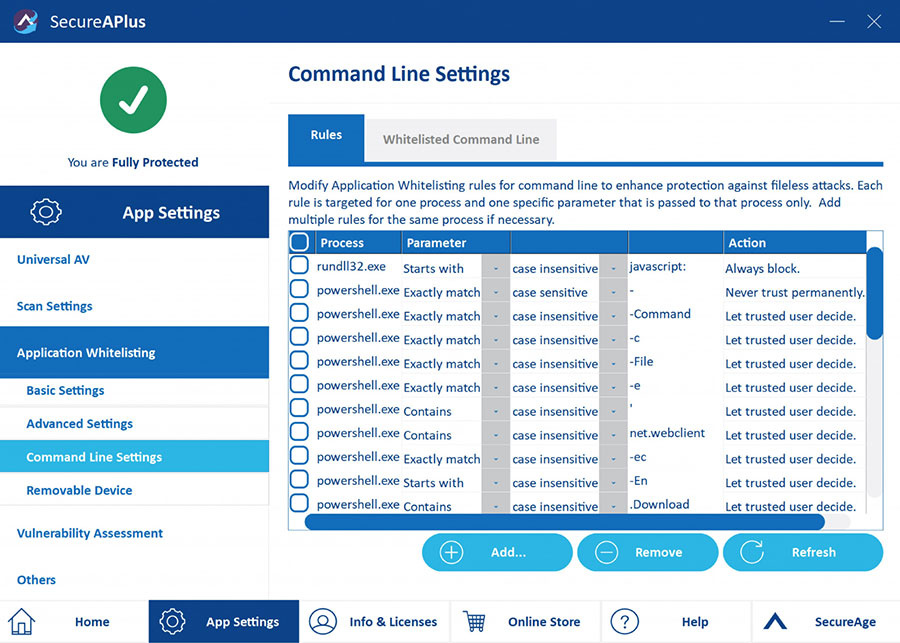Viewport: 900px width, 643px height.
Task: Open case dropdown for '-Command' rule
Action: click(x=614, y=316)
